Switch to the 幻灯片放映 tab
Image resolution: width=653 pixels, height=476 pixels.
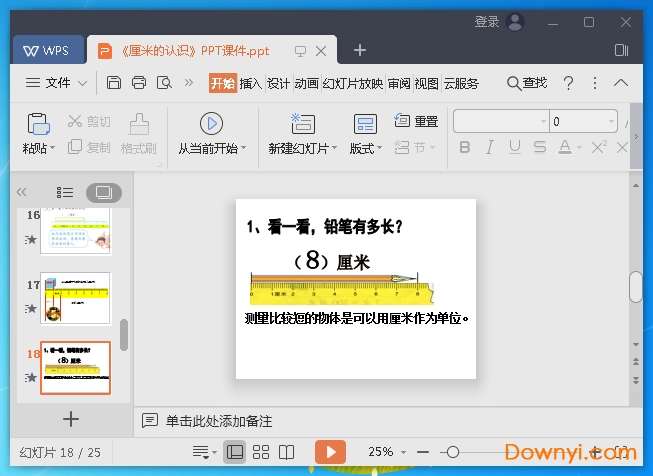point(353,83)
